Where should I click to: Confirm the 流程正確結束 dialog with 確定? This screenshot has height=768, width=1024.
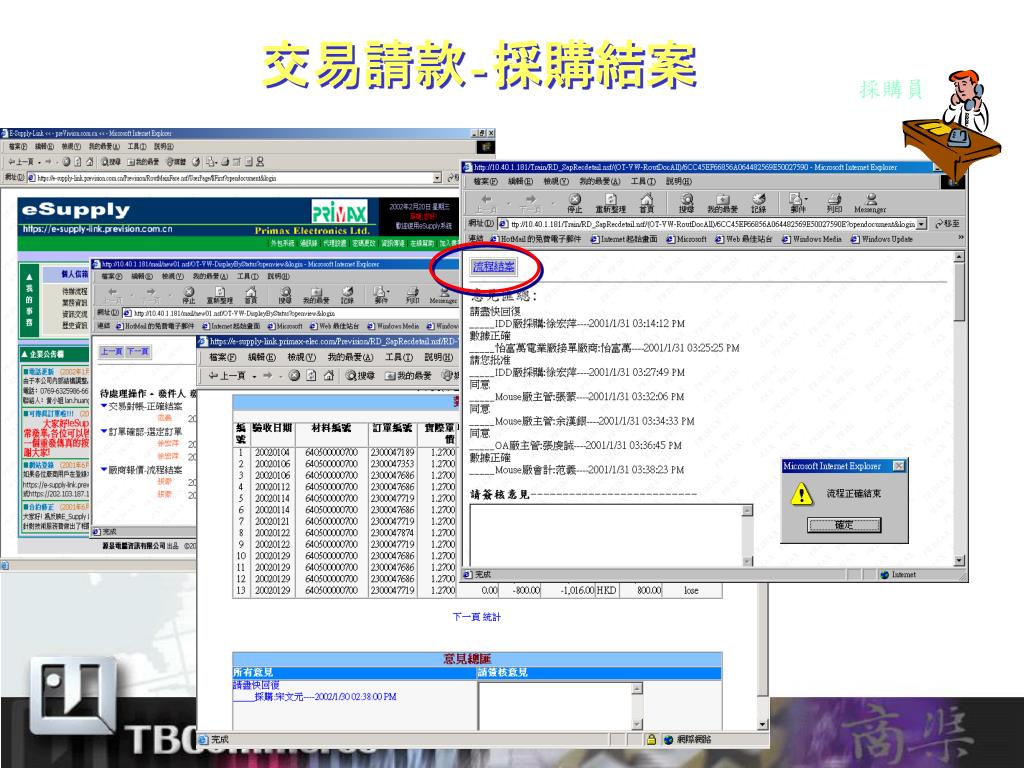[x=844, y=525]
